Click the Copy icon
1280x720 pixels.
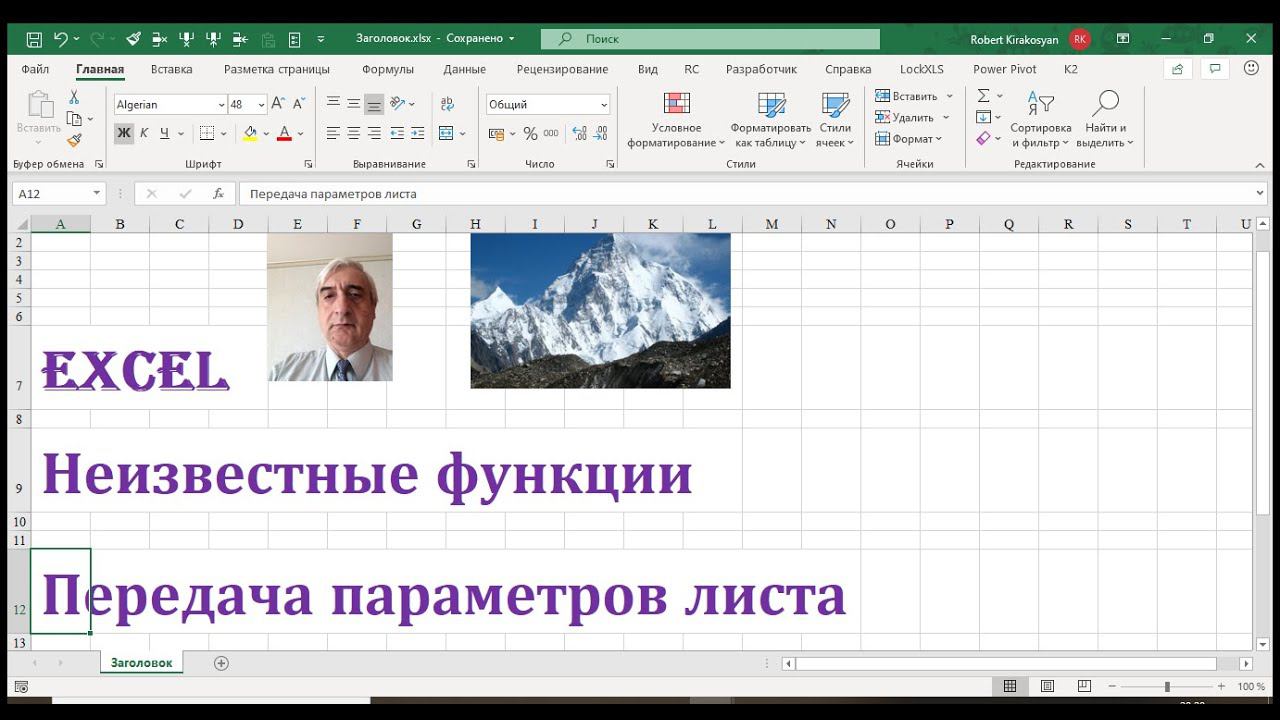pyautogui.click(x=73, y=119)
